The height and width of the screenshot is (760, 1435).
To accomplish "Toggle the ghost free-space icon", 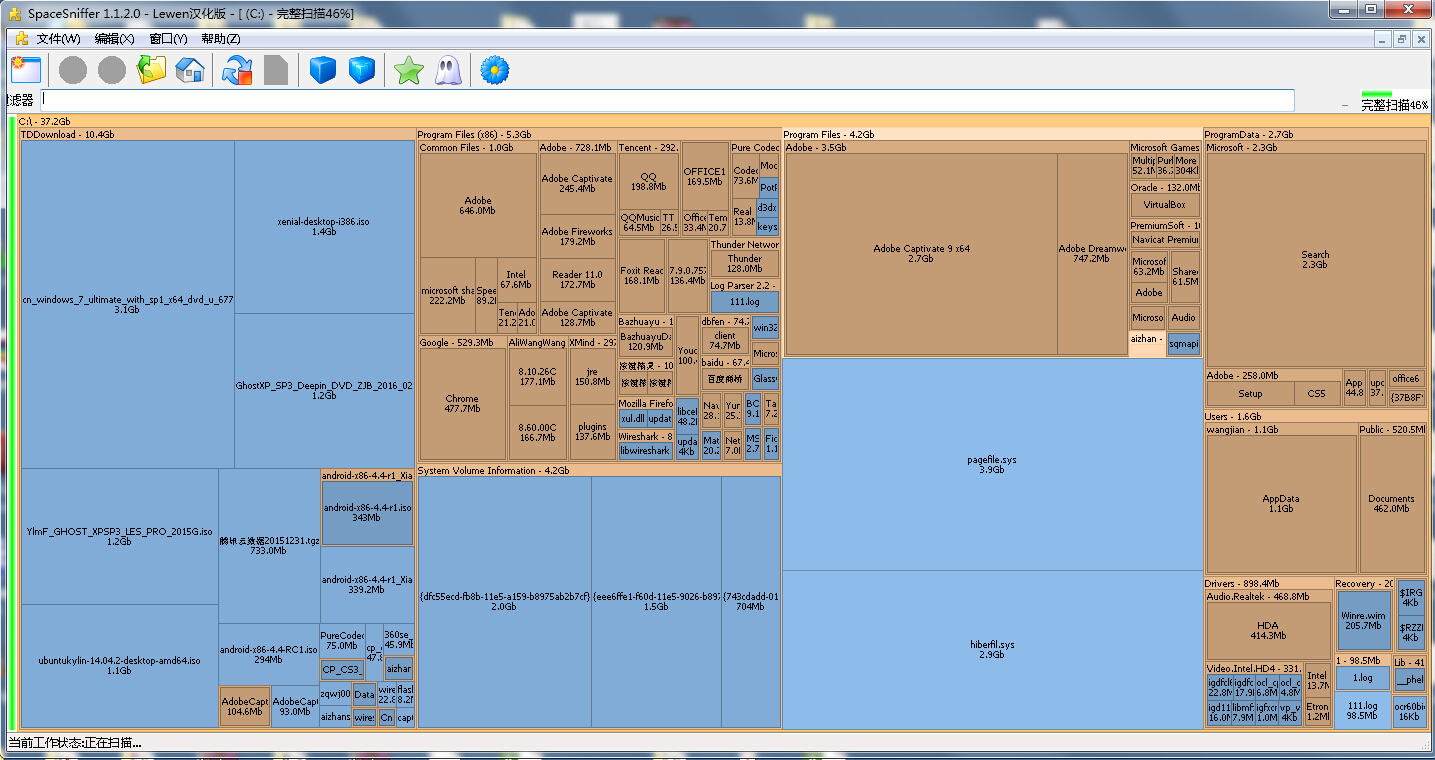I will point(447,70).
